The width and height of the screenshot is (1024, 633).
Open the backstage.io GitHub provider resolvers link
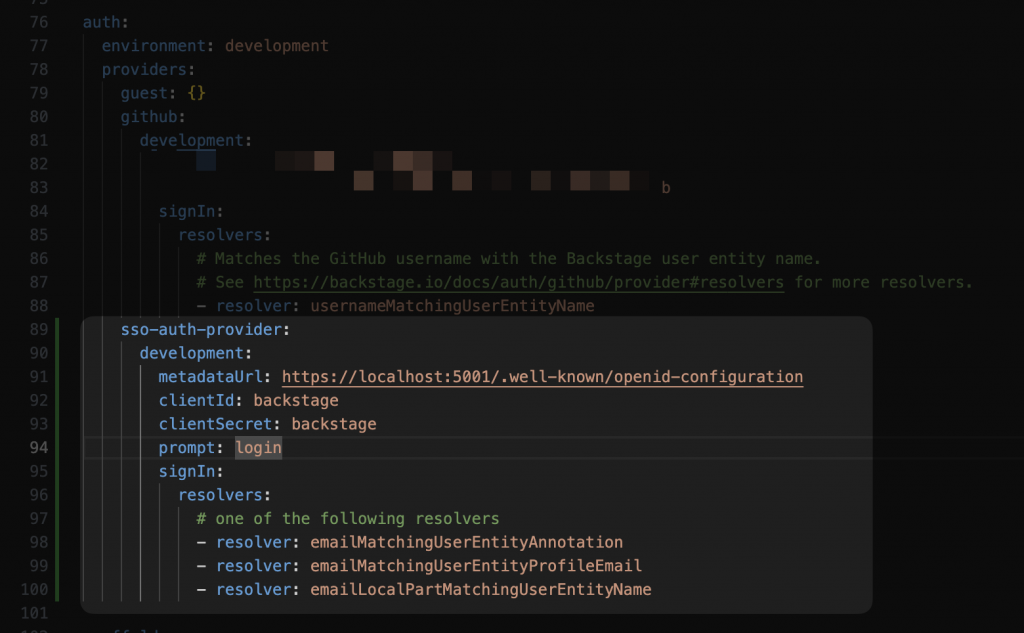(519, 282)
